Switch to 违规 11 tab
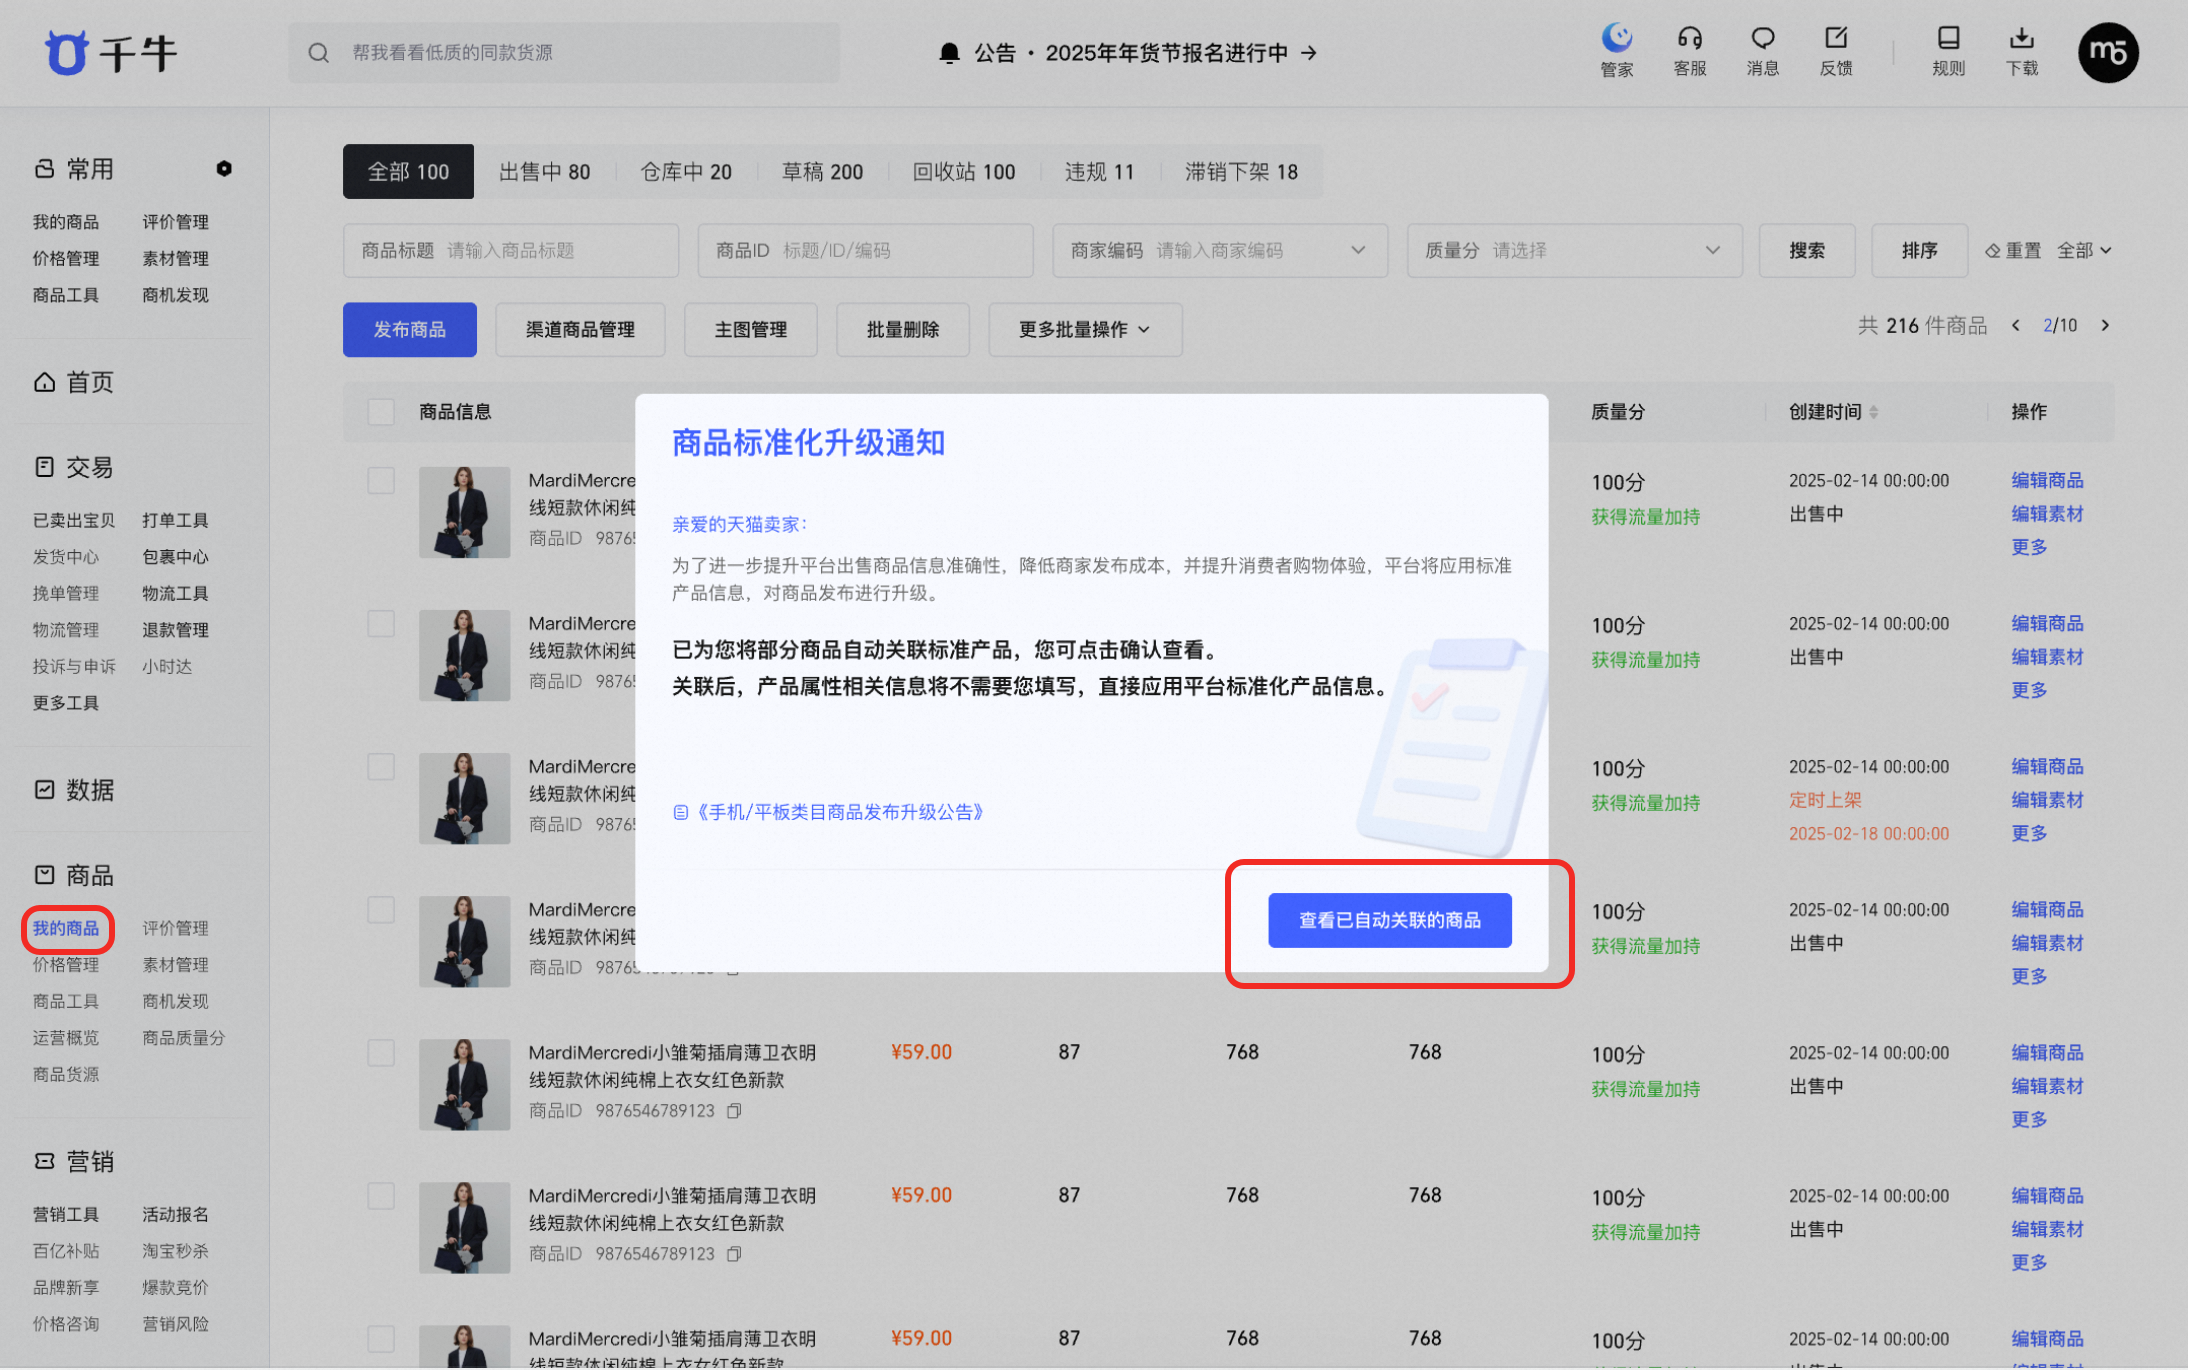 click(1099, 171)
